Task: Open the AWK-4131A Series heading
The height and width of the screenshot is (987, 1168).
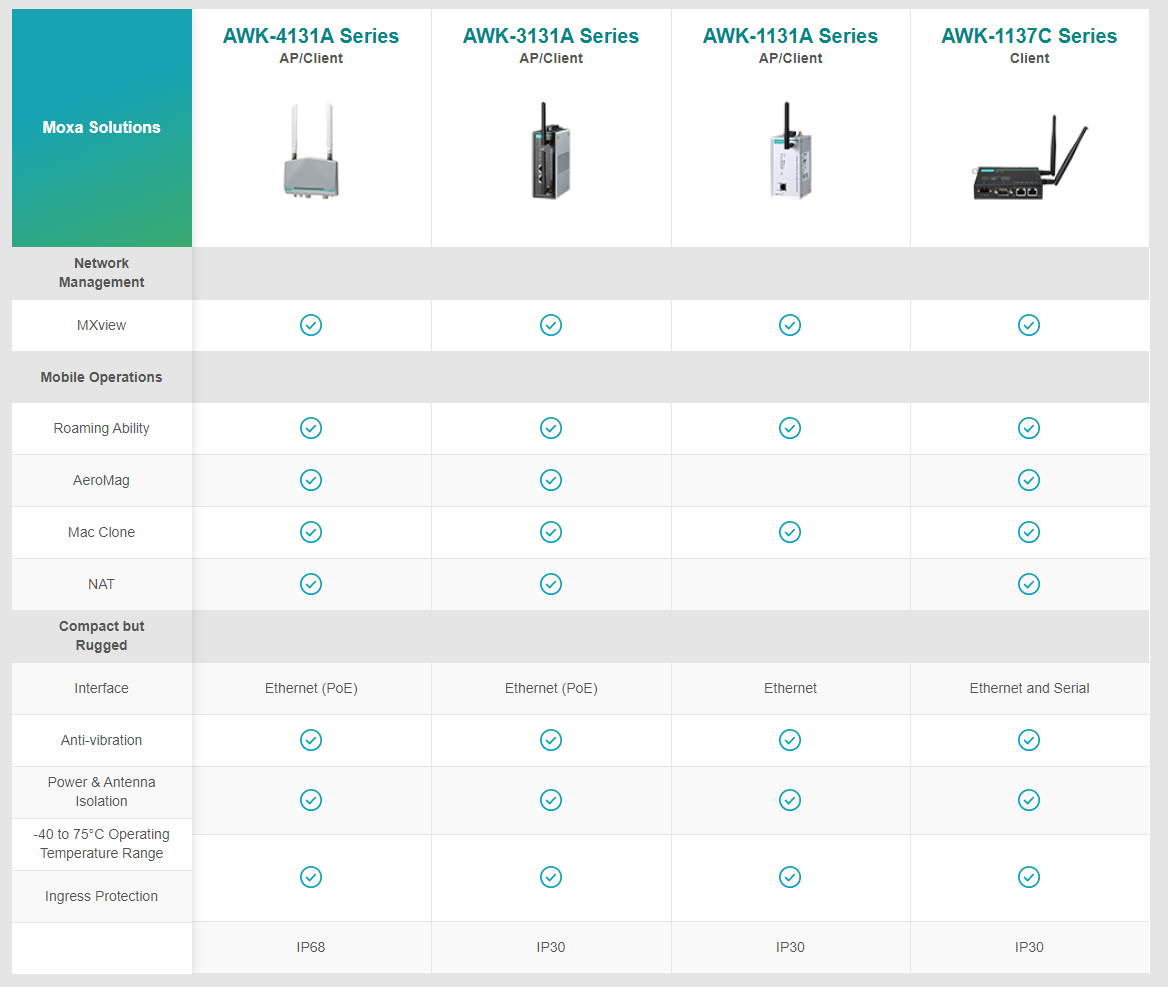Action: click(311, 36)
